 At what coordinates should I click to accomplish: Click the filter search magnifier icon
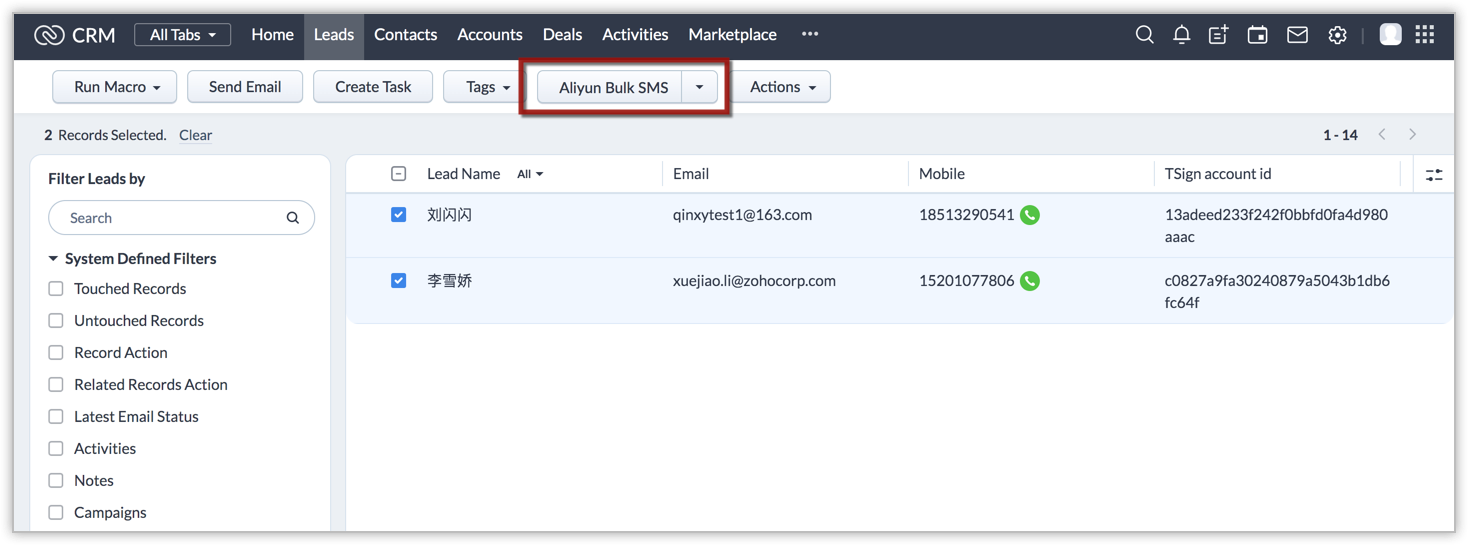(x=293, y=218)
